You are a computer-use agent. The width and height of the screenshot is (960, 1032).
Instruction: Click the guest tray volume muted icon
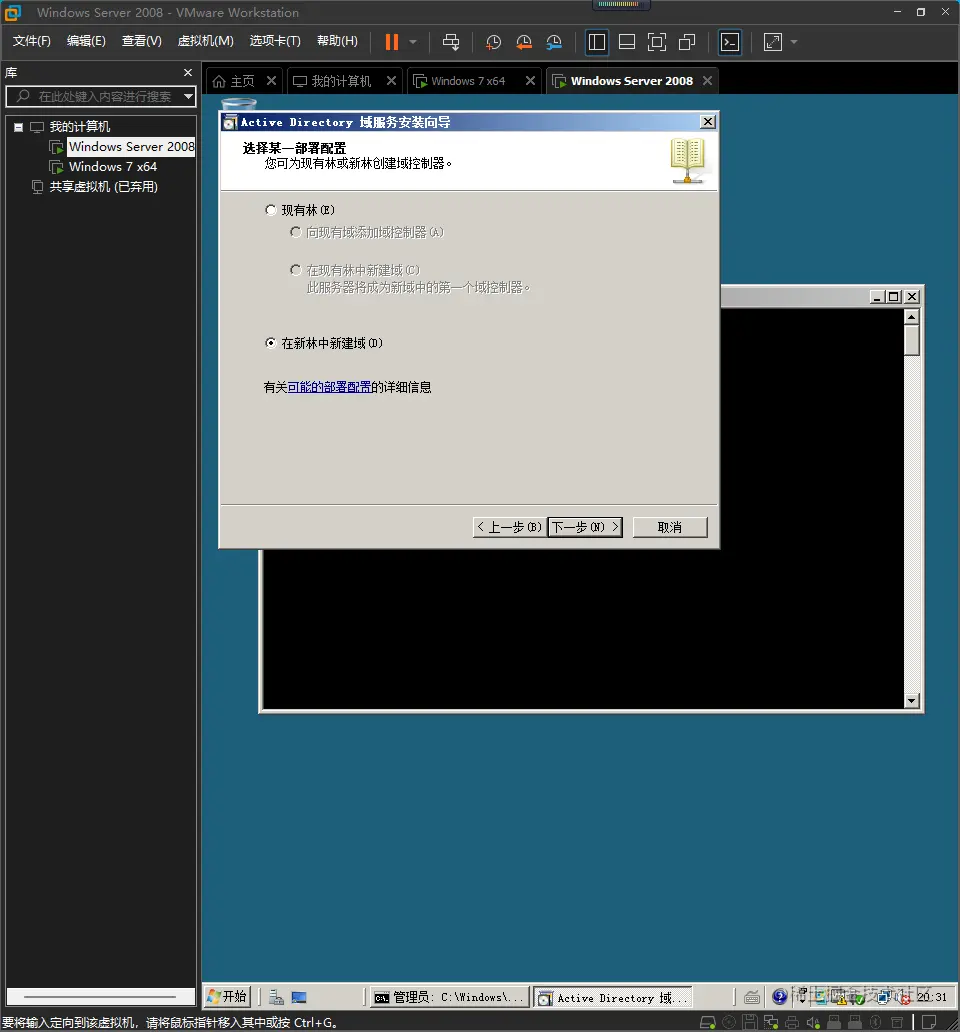tap(904, 998)
